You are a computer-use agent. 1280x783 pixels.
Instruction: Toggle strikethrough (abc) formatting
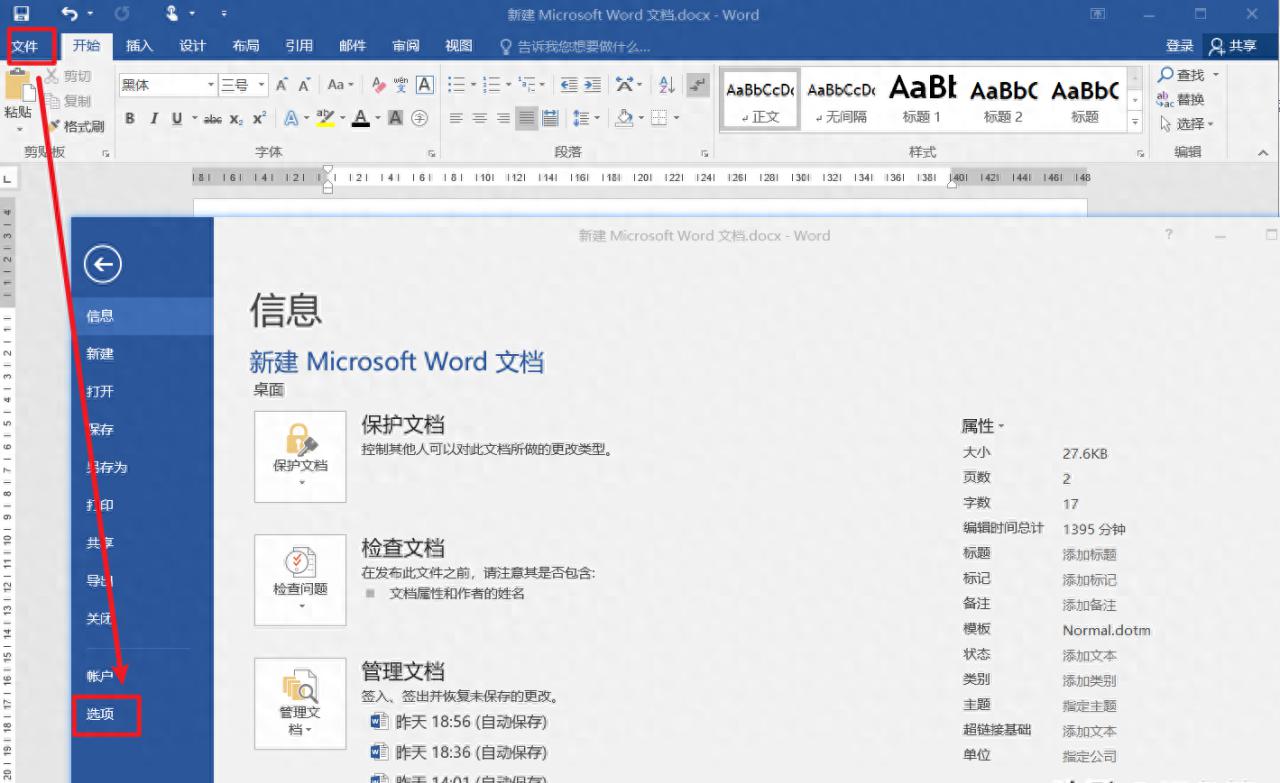(x=212, y=118)
